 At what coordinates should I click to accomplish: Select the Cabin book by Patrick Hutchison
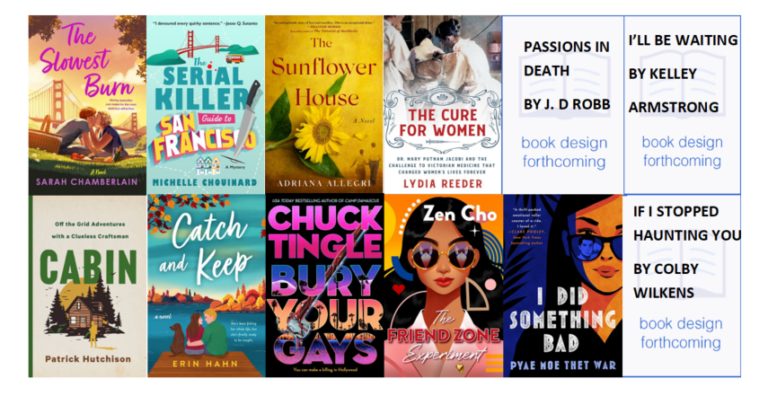click(x=88, y=286)
